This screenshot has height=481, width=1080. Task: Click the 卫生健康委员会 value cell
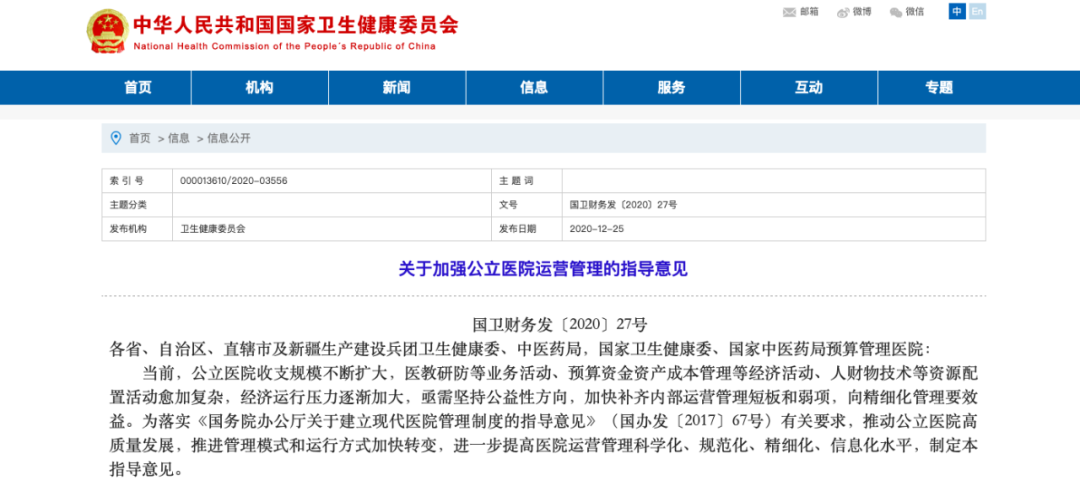point(331,229)
